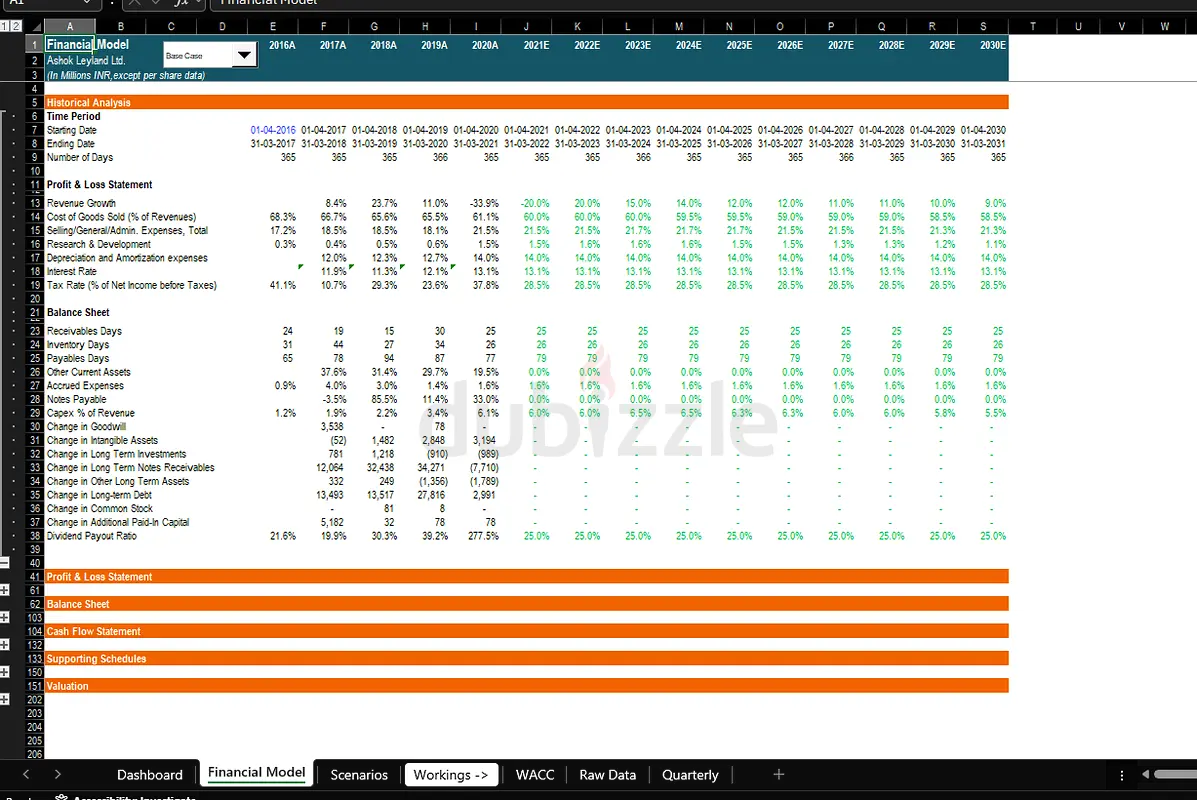Viewport: 1197px width, 800px height.
Task: Expand the Balance Sheet row group
Action: point(5,618)
